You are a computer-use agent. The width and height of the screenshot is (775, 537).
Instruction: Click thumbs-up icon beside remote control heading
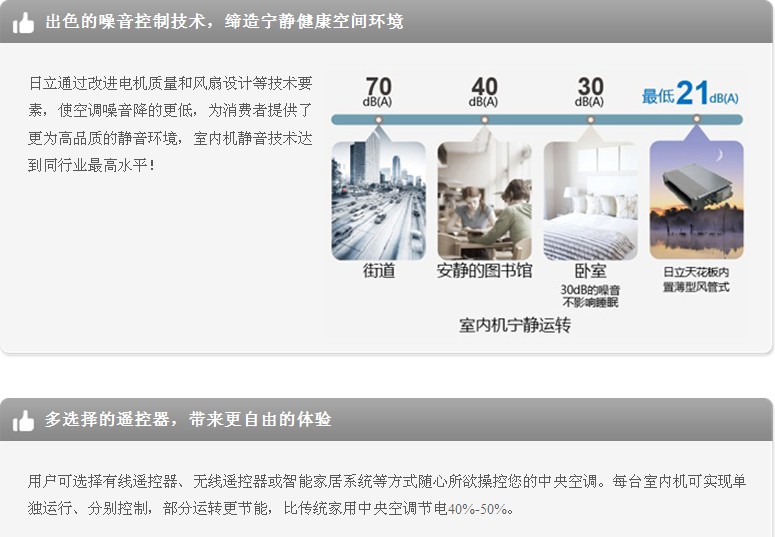(x=23, y=421)
